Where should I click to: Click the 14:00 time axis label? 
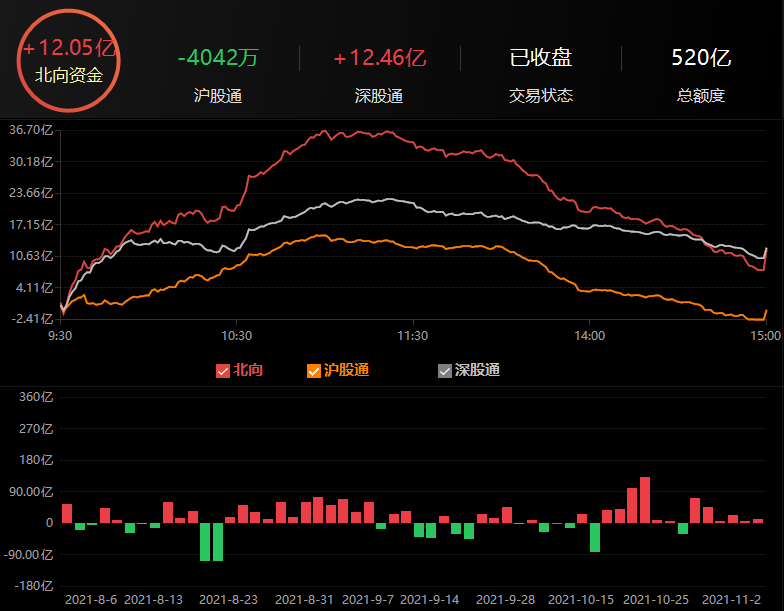point(589,336)
